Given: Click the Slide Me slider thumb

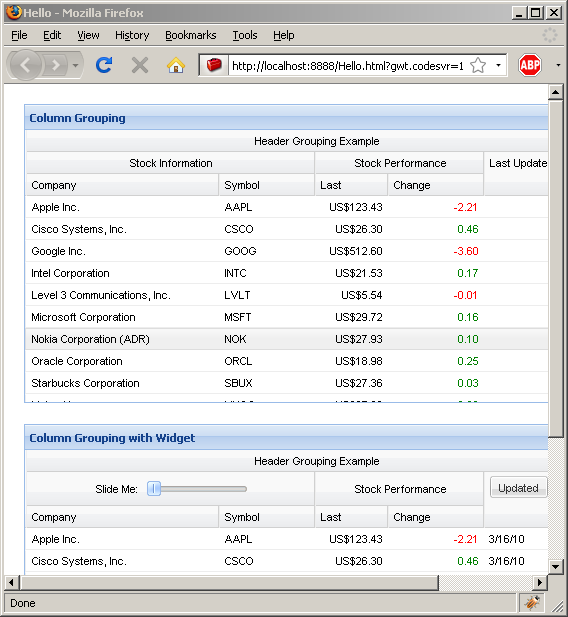Looking at the screenshot, I should click(x=154, y=489).
